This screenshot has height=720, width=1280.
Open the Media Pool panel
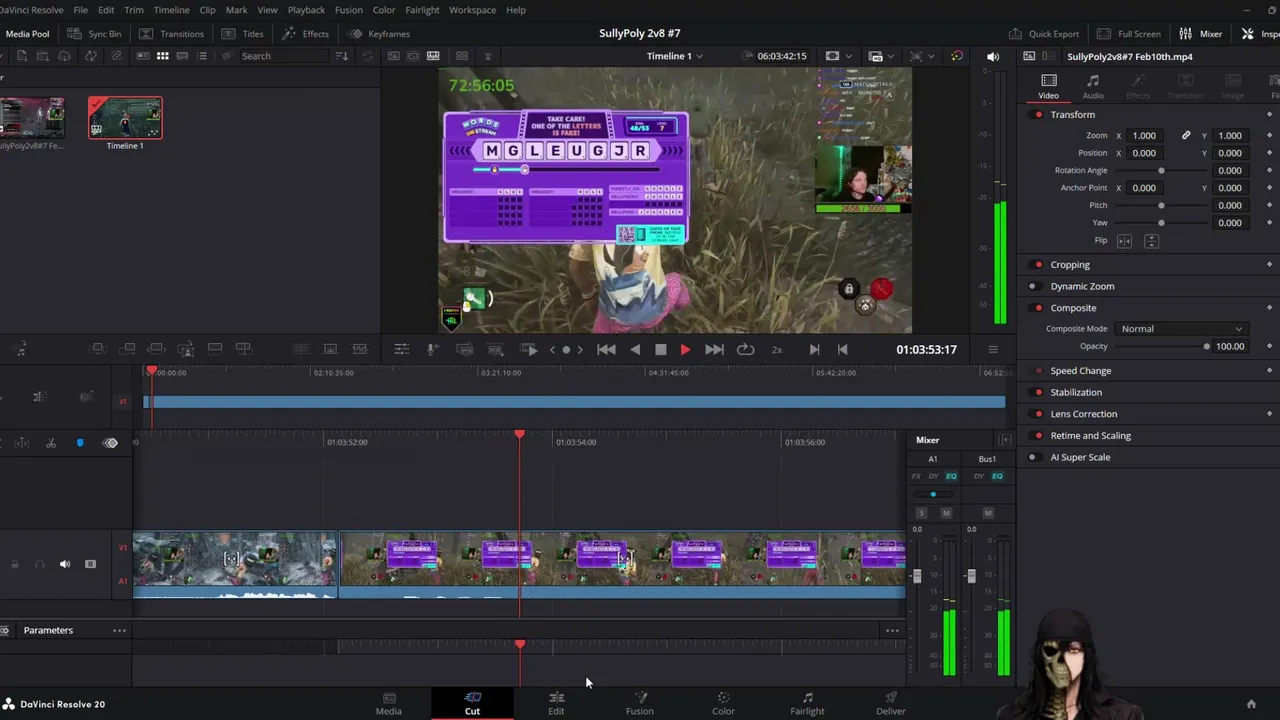[27, 34]
